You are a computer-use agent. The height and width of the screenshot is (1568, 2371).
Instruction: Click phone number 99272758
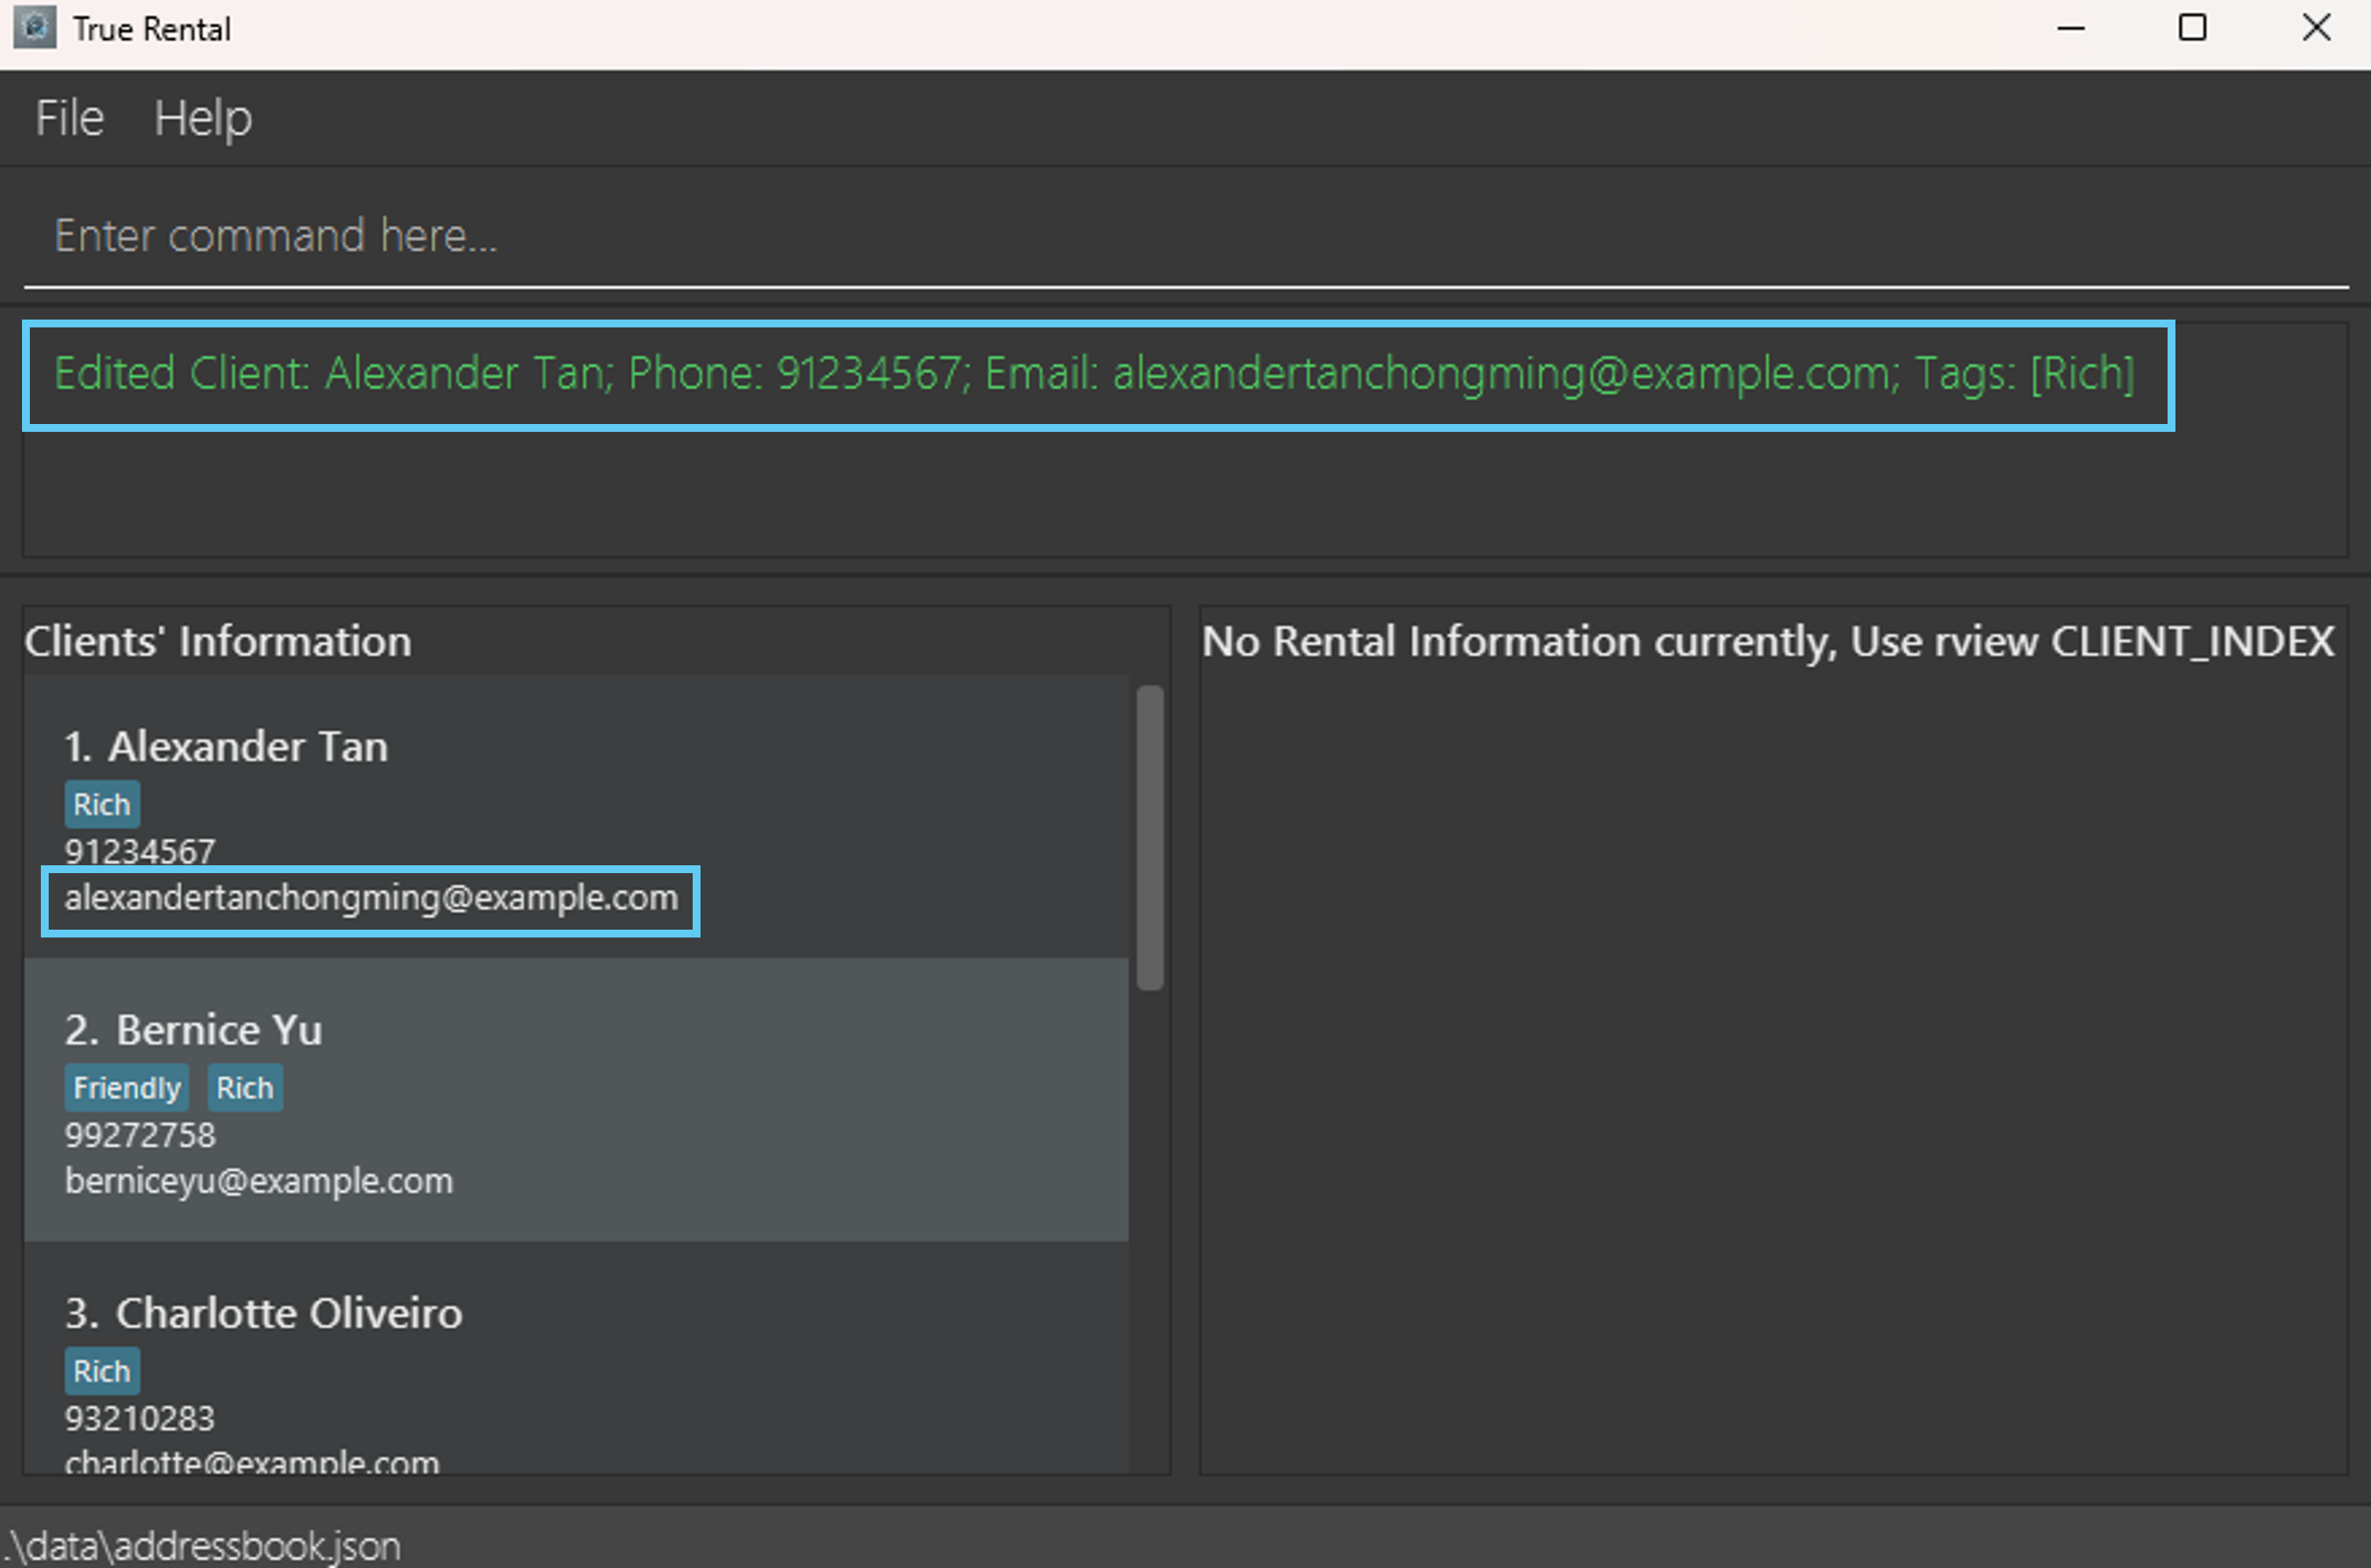pos(140,1135)
